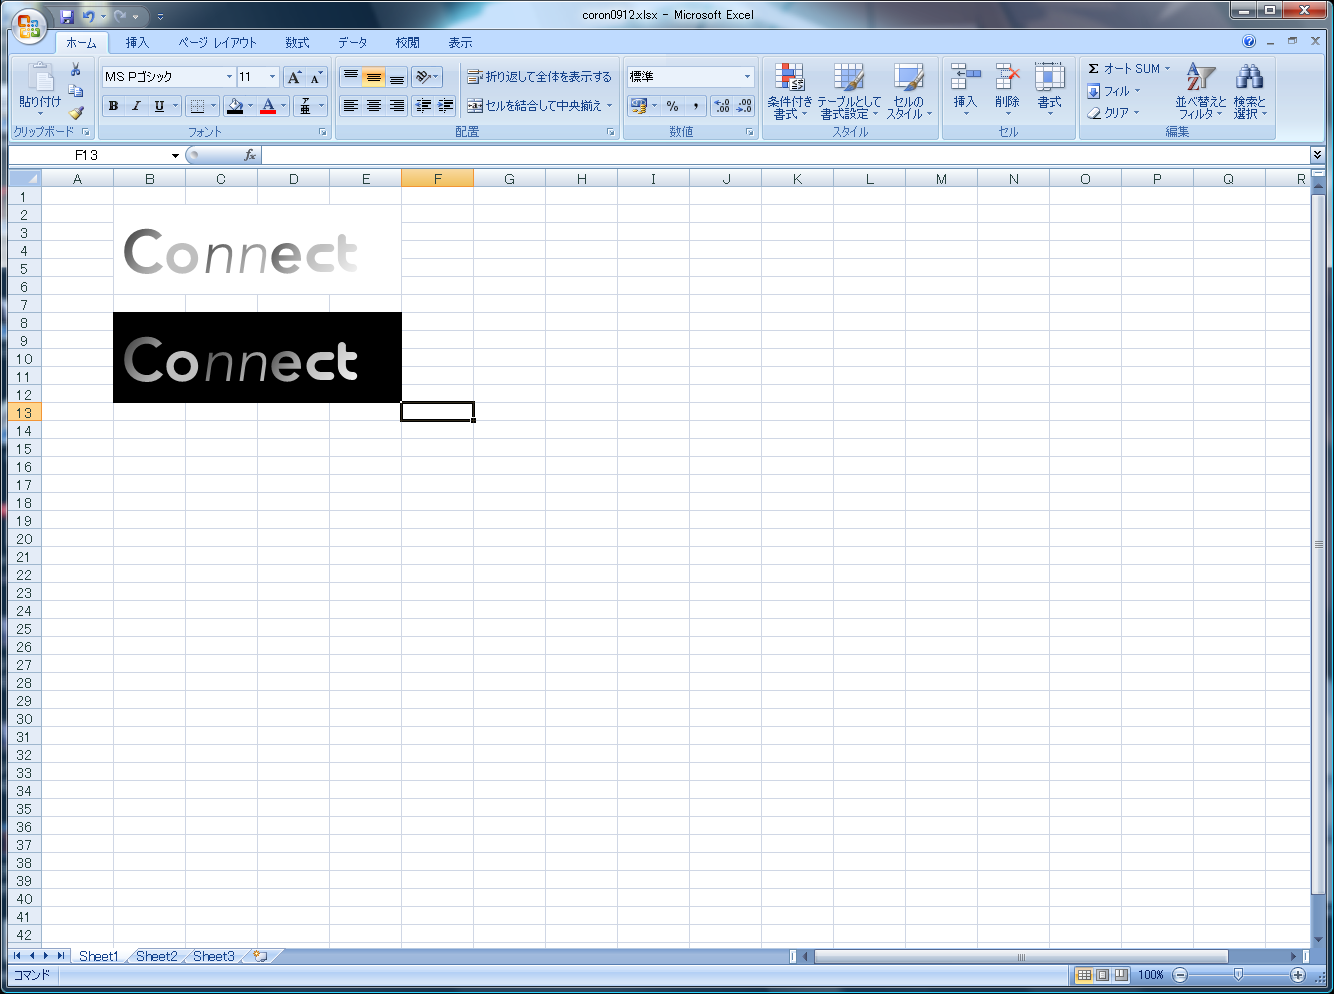
Task: Open Sort and Filter (並べ替えとフィルタ)
Action: pyautogui.click(x=1200, y=91)
